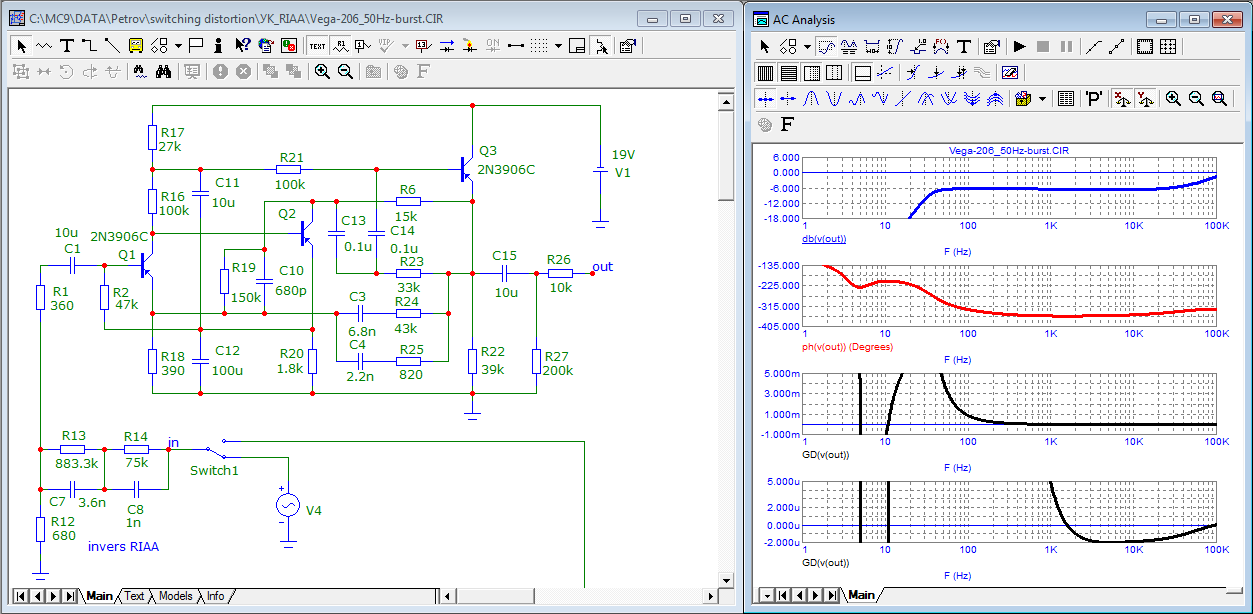This screenshot has width=1253, height=614.
Task: Select the Text tool in schematic toolbar
Action: 67,45
